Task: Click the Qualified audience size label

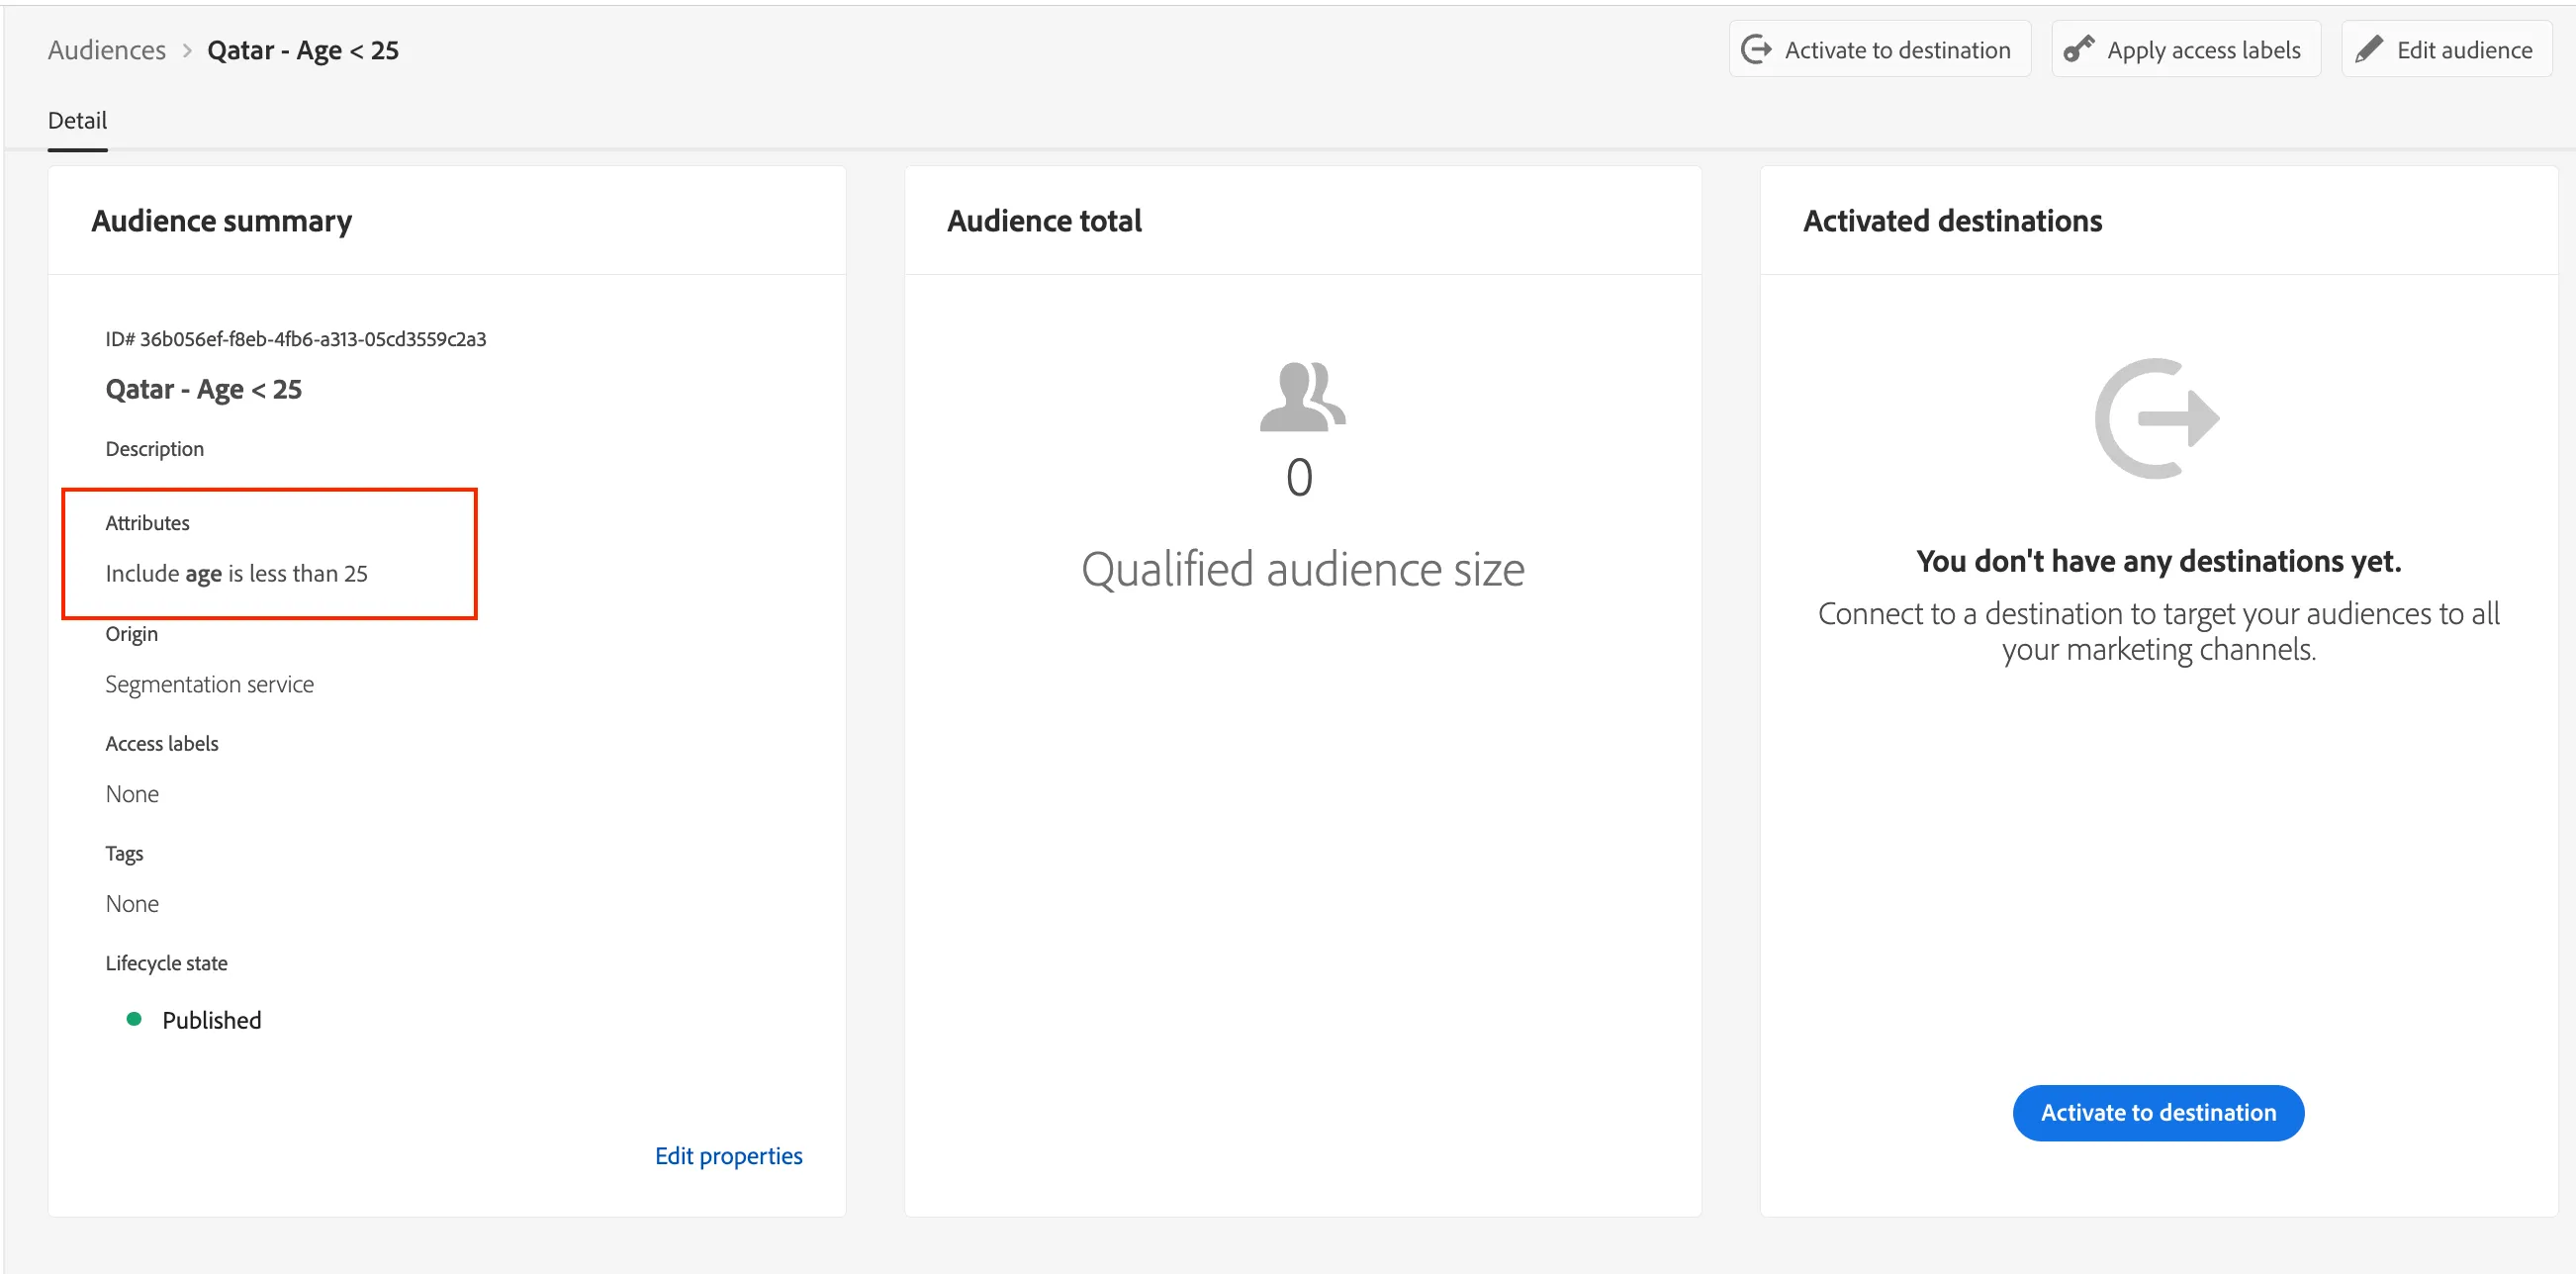Action: point(1302,570)
